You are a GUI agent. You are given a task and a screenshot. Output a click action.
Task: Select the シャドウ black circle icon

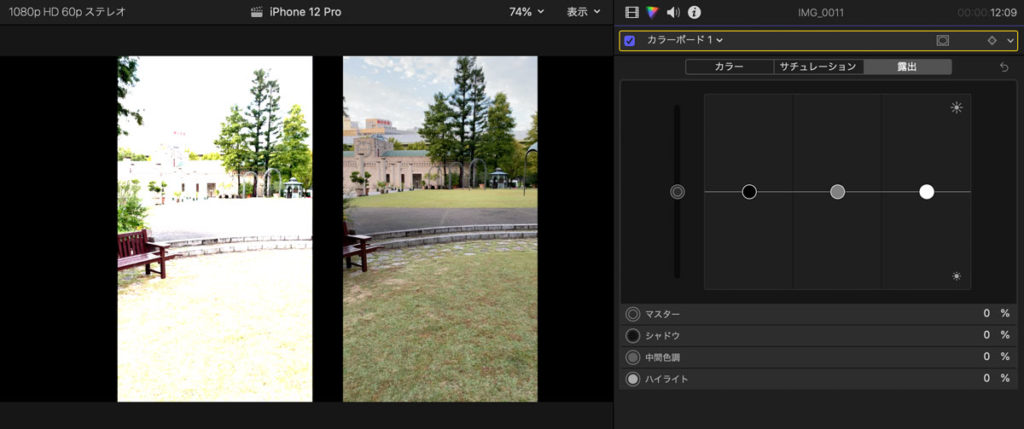[632, 336]
